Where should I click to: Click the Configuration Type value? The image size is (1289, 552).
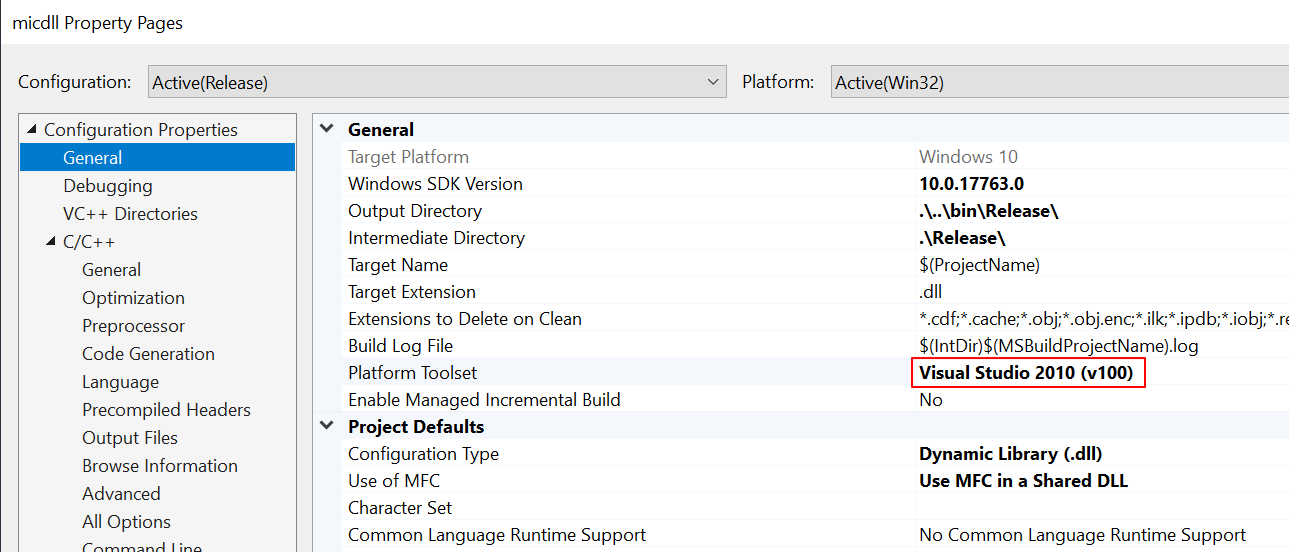(x=1010, y=454)
